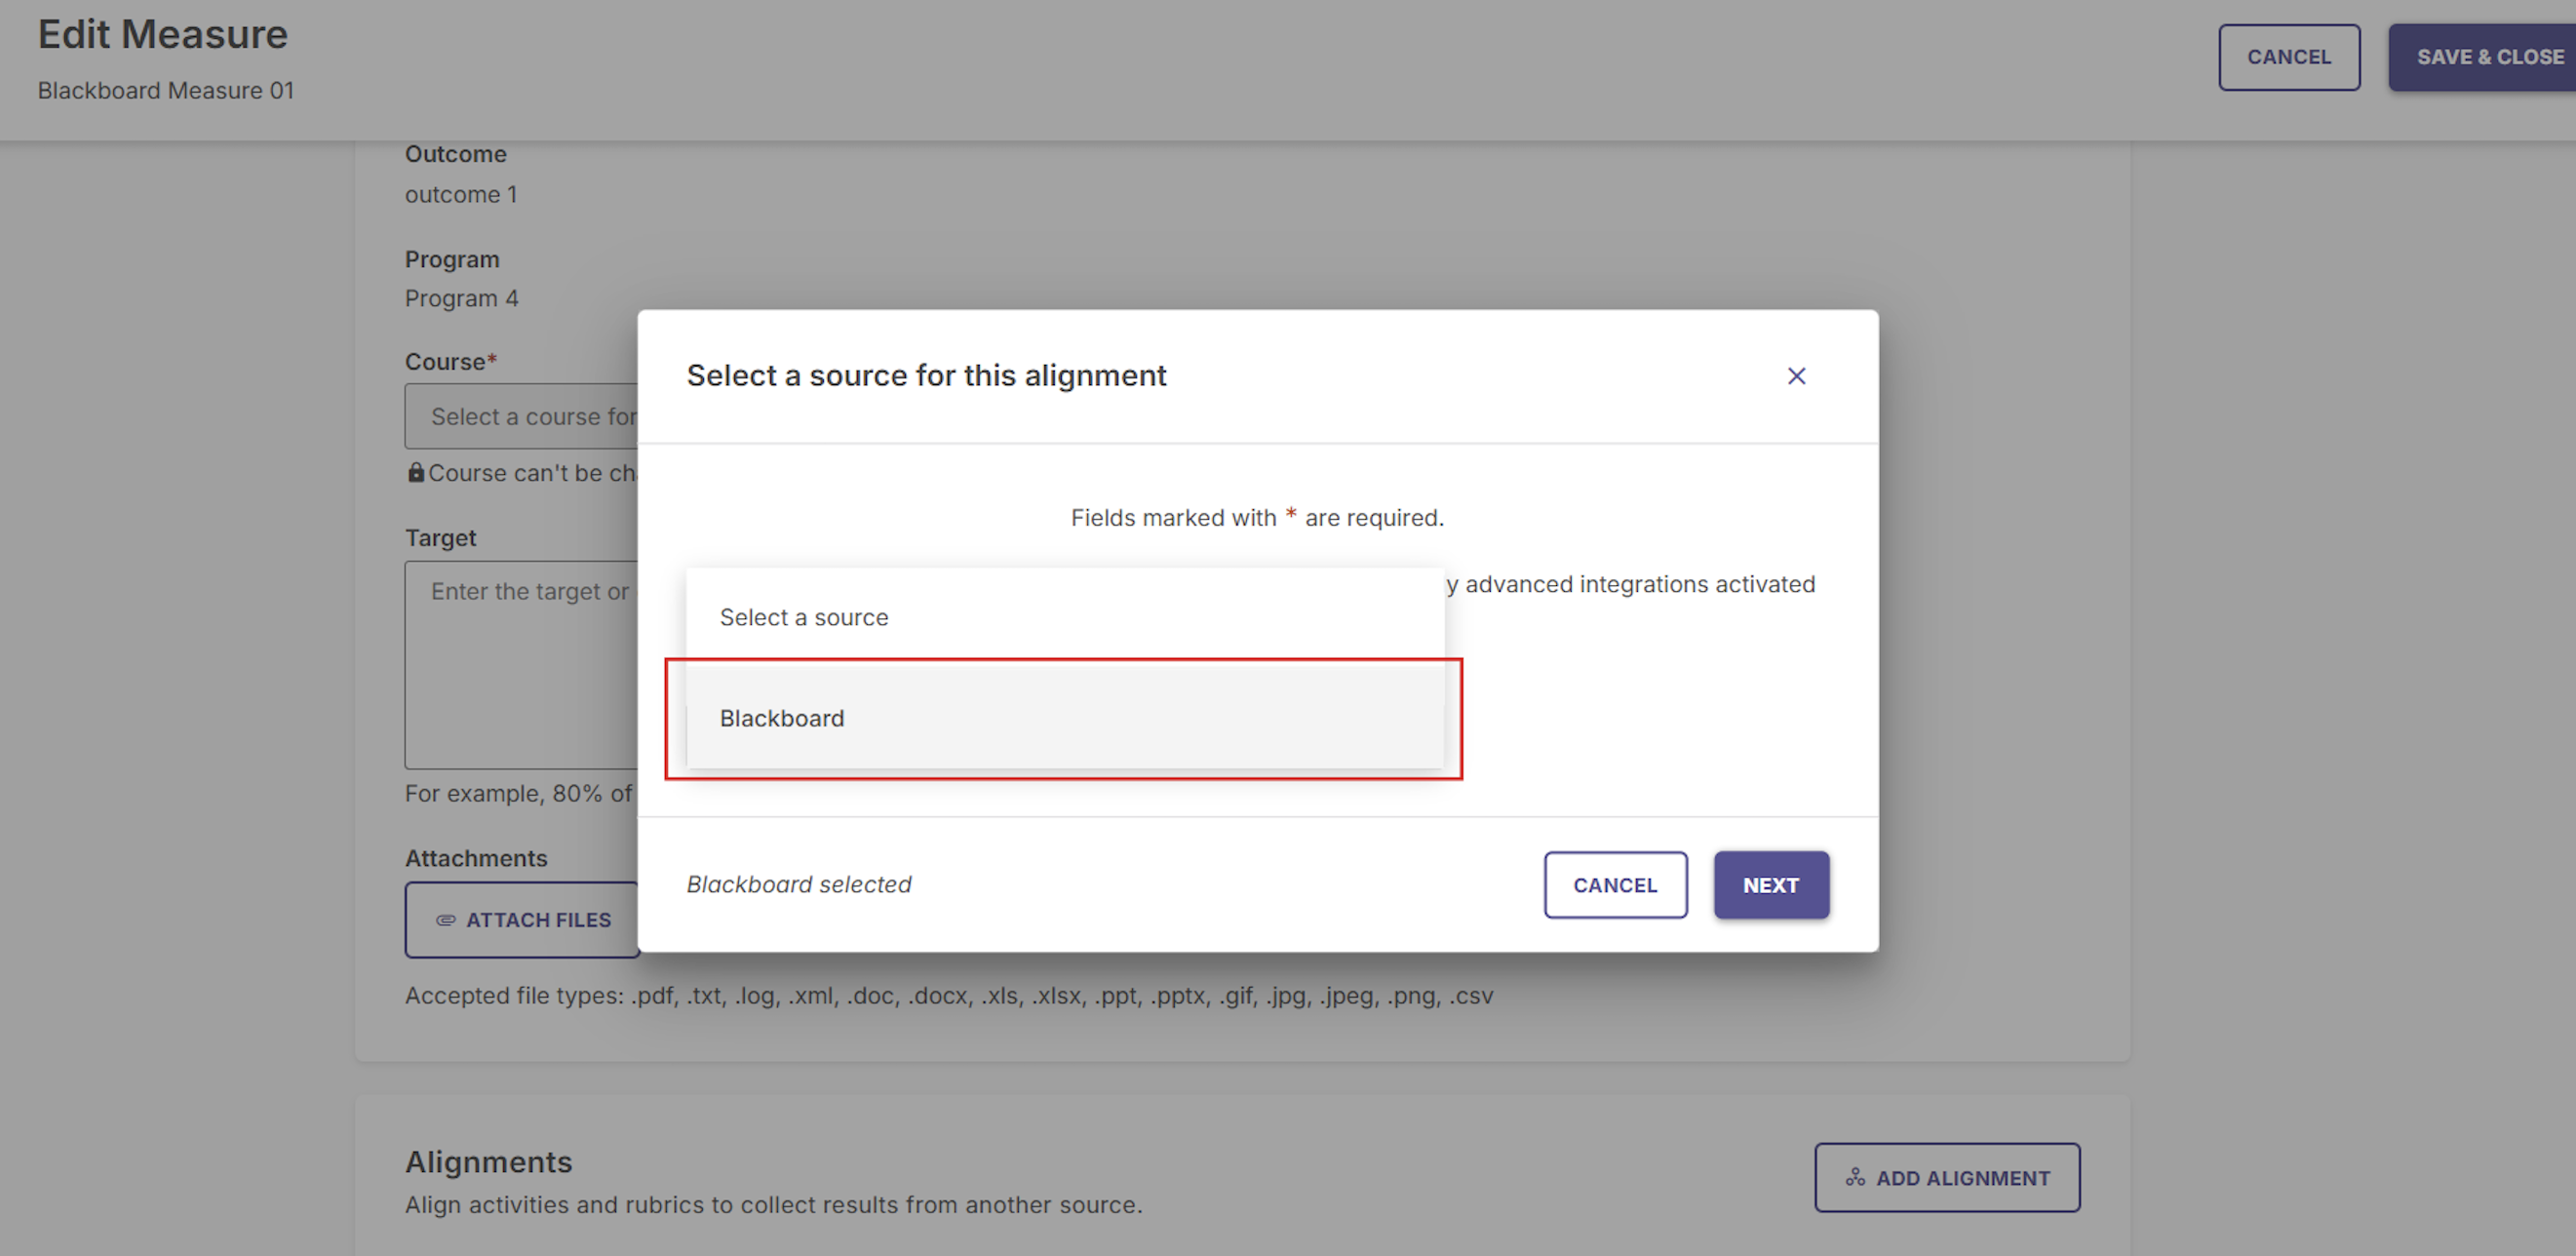Close the source selection dialog with X

1796,376
